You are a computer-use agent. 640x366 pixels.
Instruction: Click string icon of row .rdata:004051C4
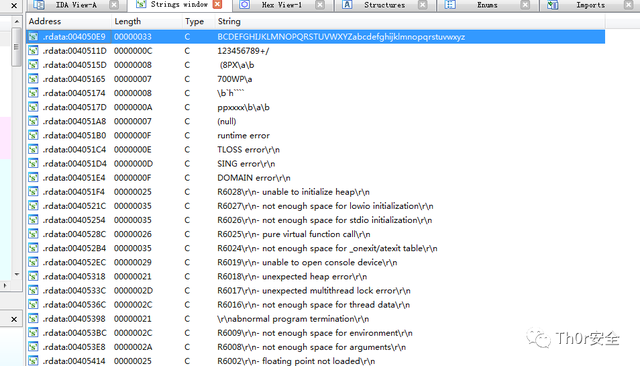[33, 150]
